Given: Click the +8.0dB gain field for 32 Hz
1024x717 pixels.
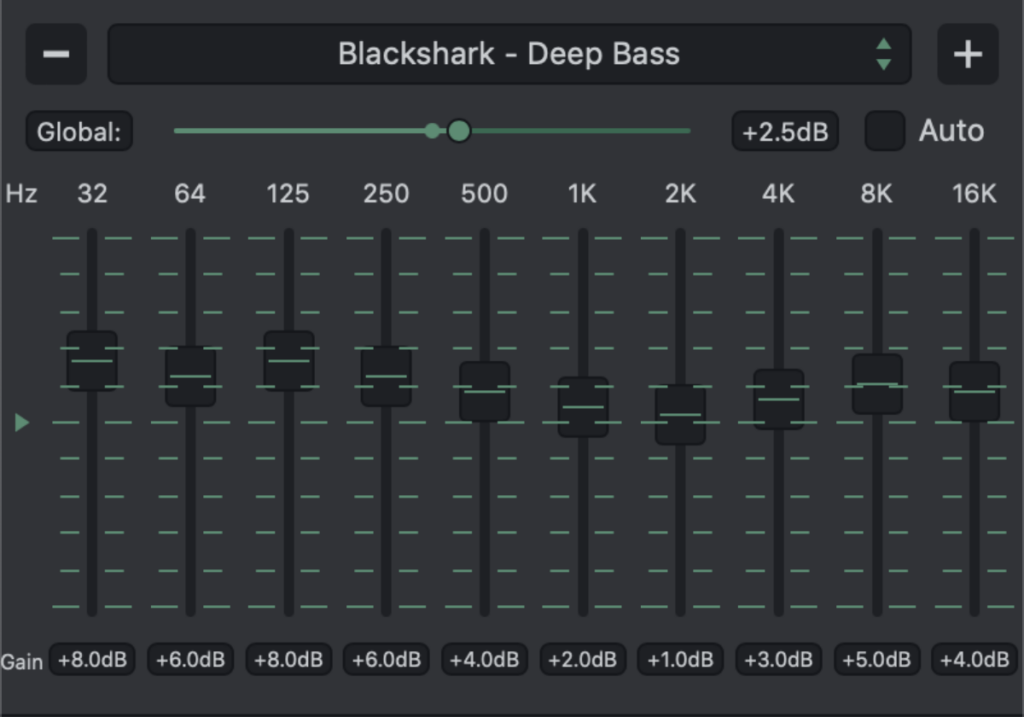Looking at the screenshot, I should click(92, 660).
